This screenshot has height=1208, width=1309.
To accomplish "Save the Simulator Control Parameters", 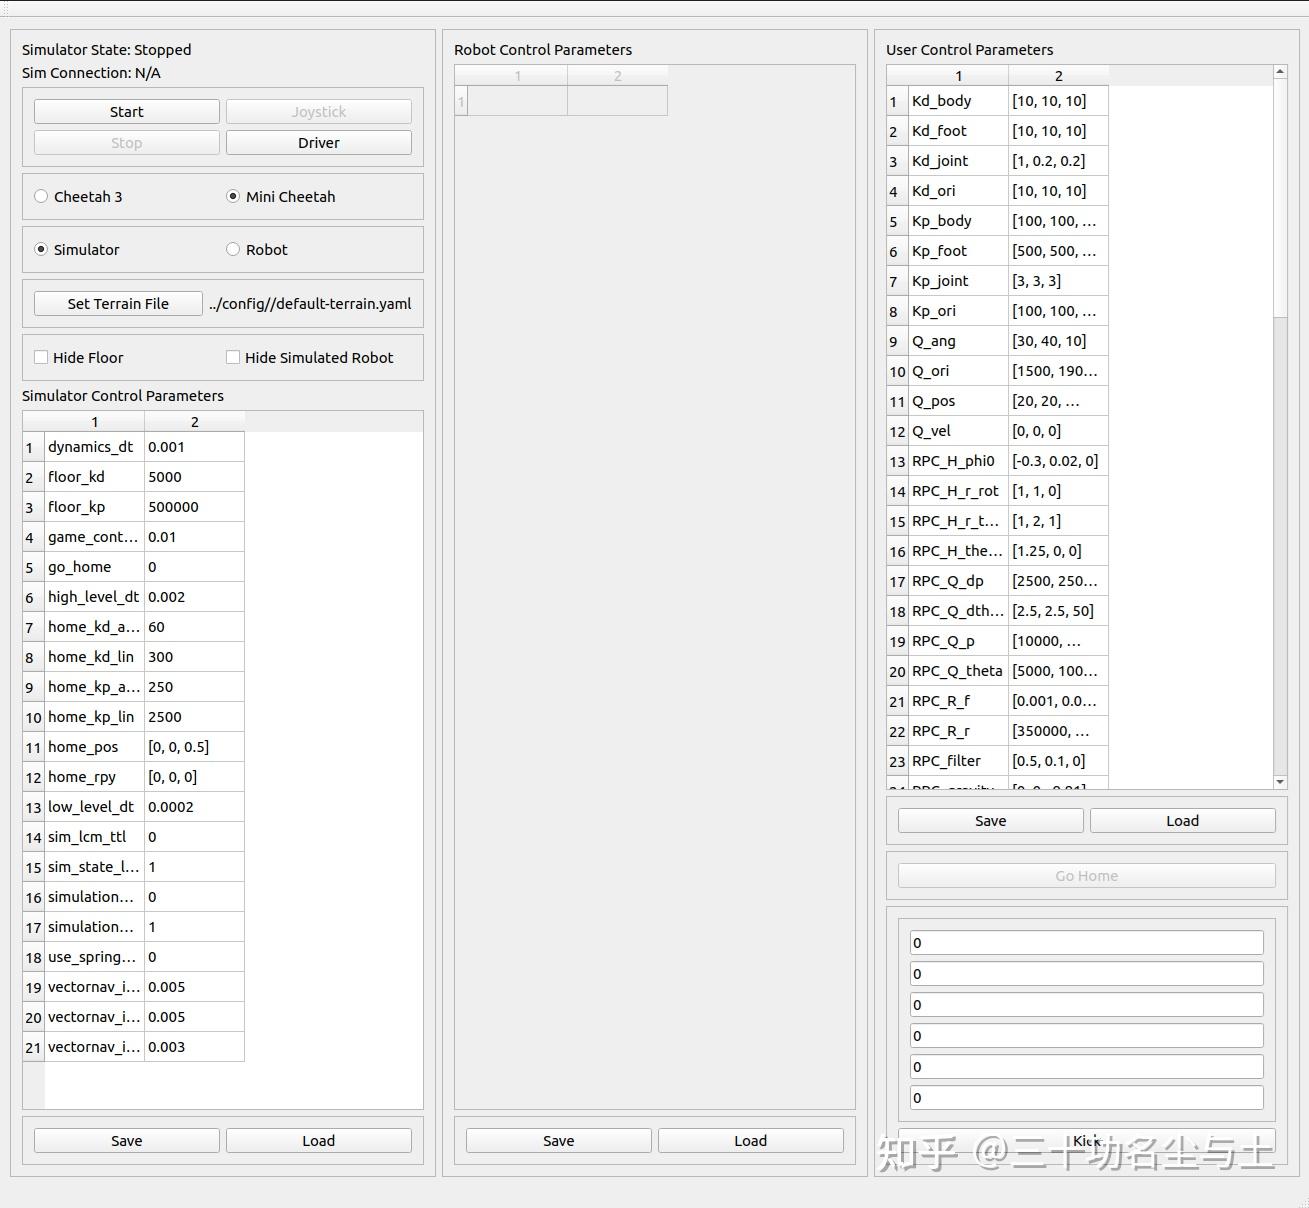I will pos(127,1141).
